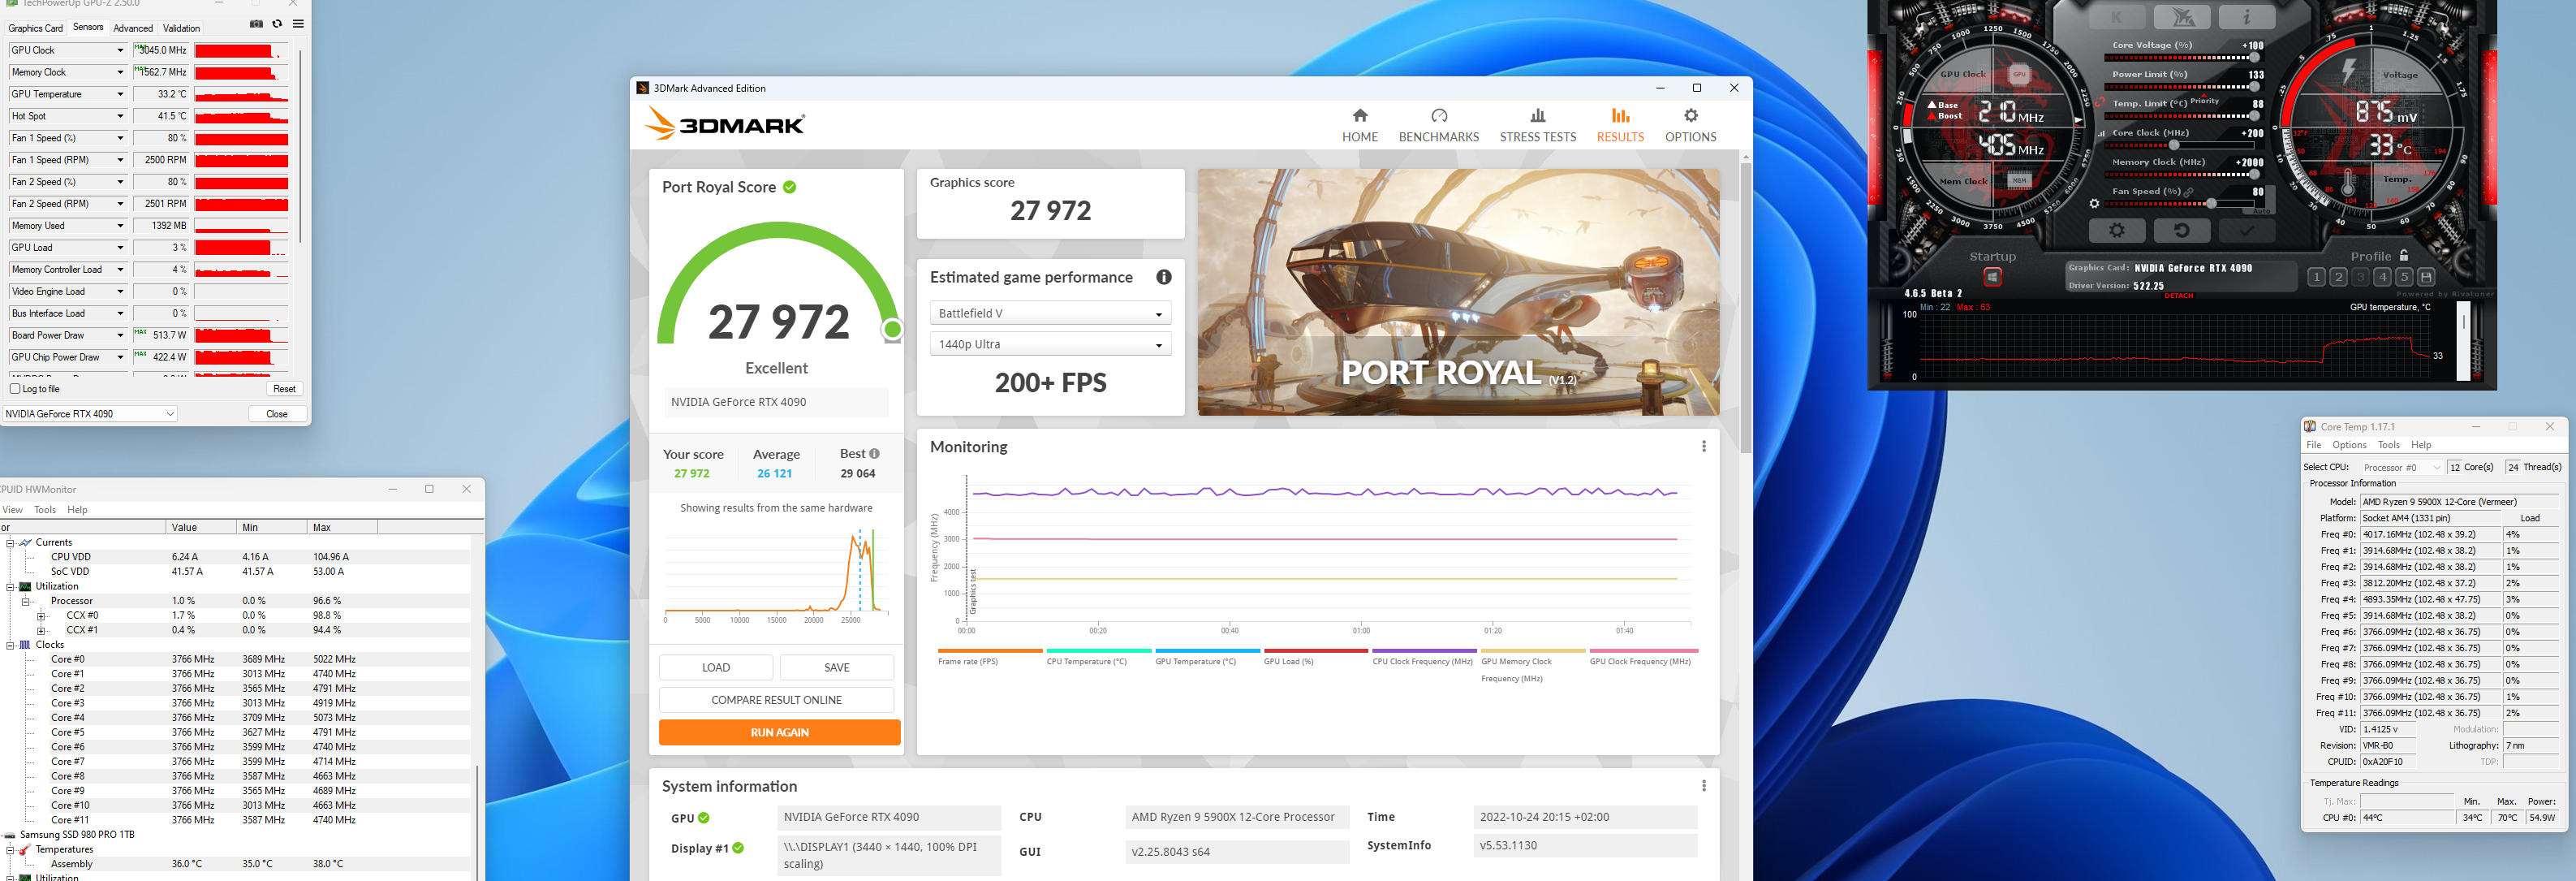This screenshot has height=881, width=2576.
Task: Open the curve editor bars beside Core Clock
Action: click(x=2101, y=133)
